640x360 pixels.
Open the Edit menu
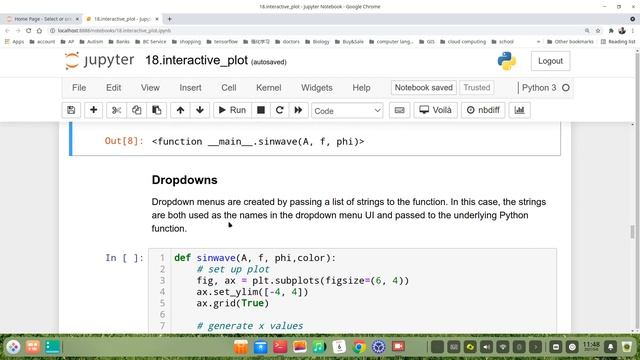coord(113,88)
